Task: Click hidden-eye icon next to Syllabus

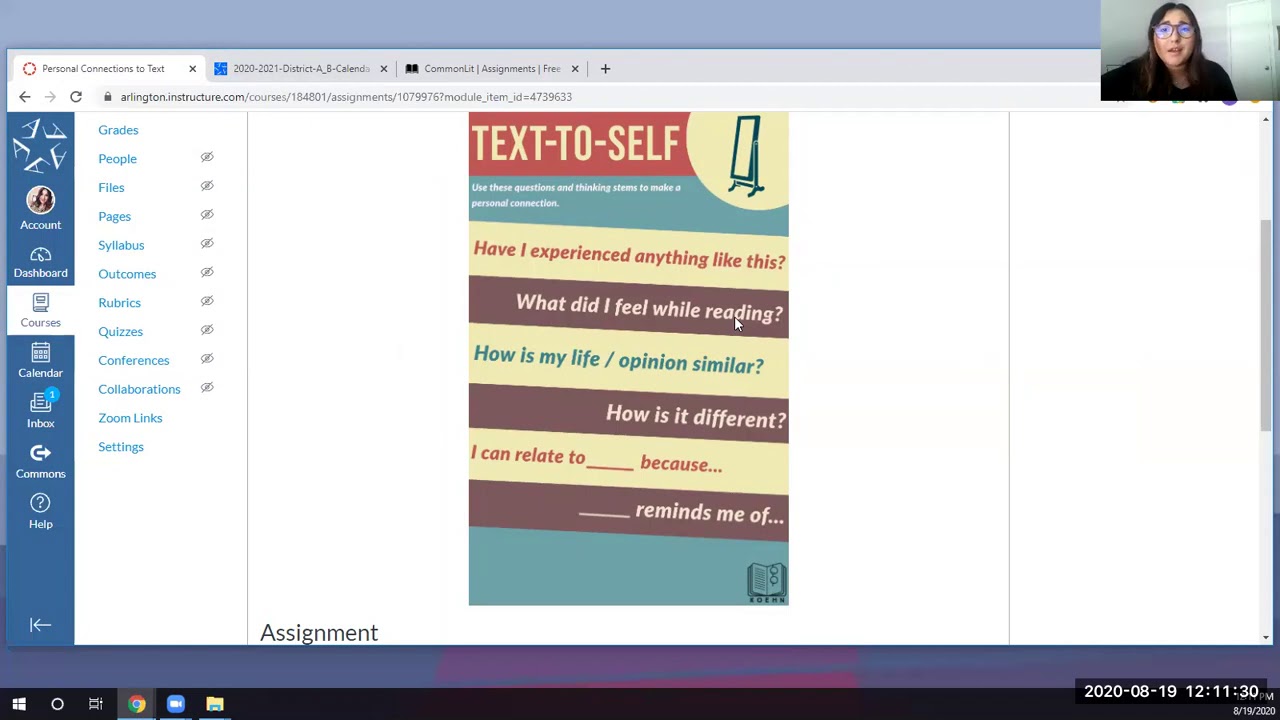Action: pos(207,244)
